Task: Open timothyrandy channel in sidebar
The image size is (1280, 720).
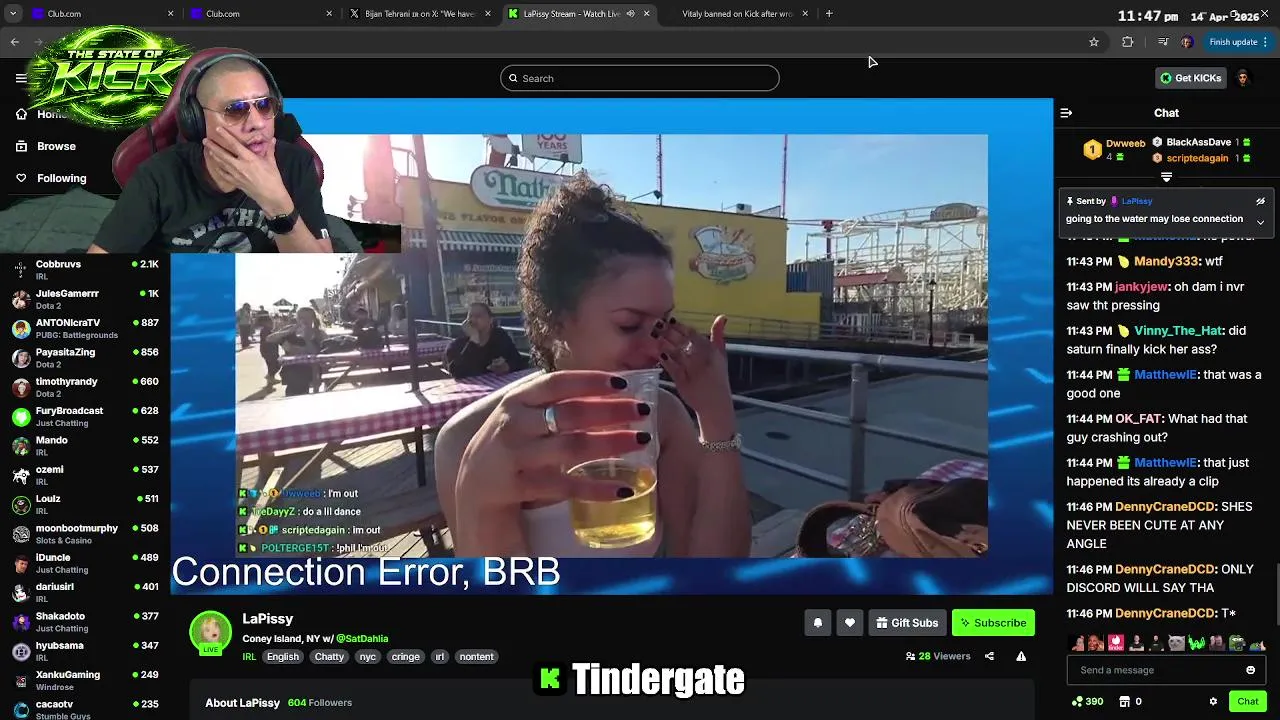Action: tap(85, 387)
